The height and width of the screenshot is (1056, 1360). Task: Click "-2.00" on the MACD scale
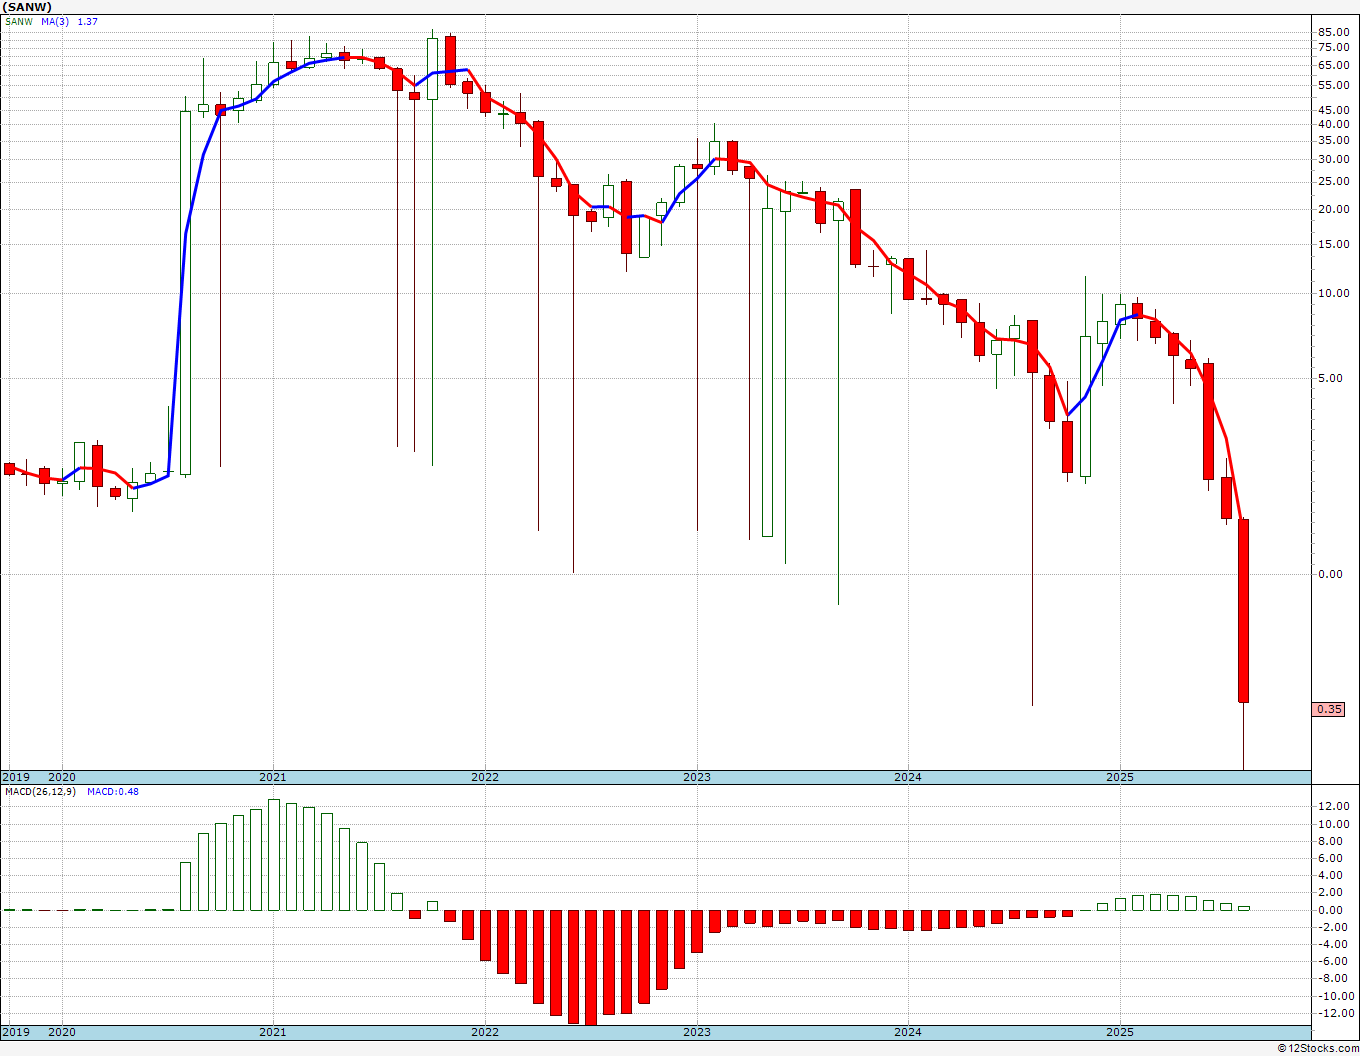click(1335, 927)
